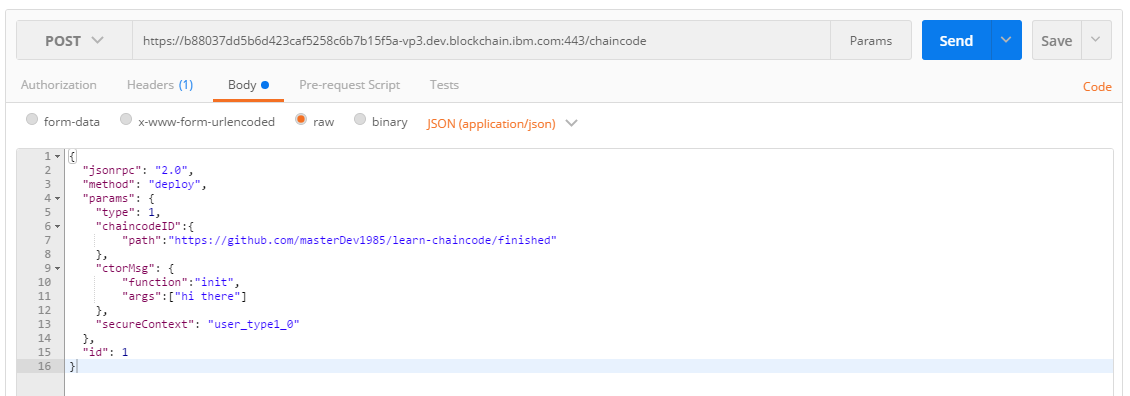Select the form-data radio option
The width and height of the screenshot is (1130, 396).
point(32,120)
